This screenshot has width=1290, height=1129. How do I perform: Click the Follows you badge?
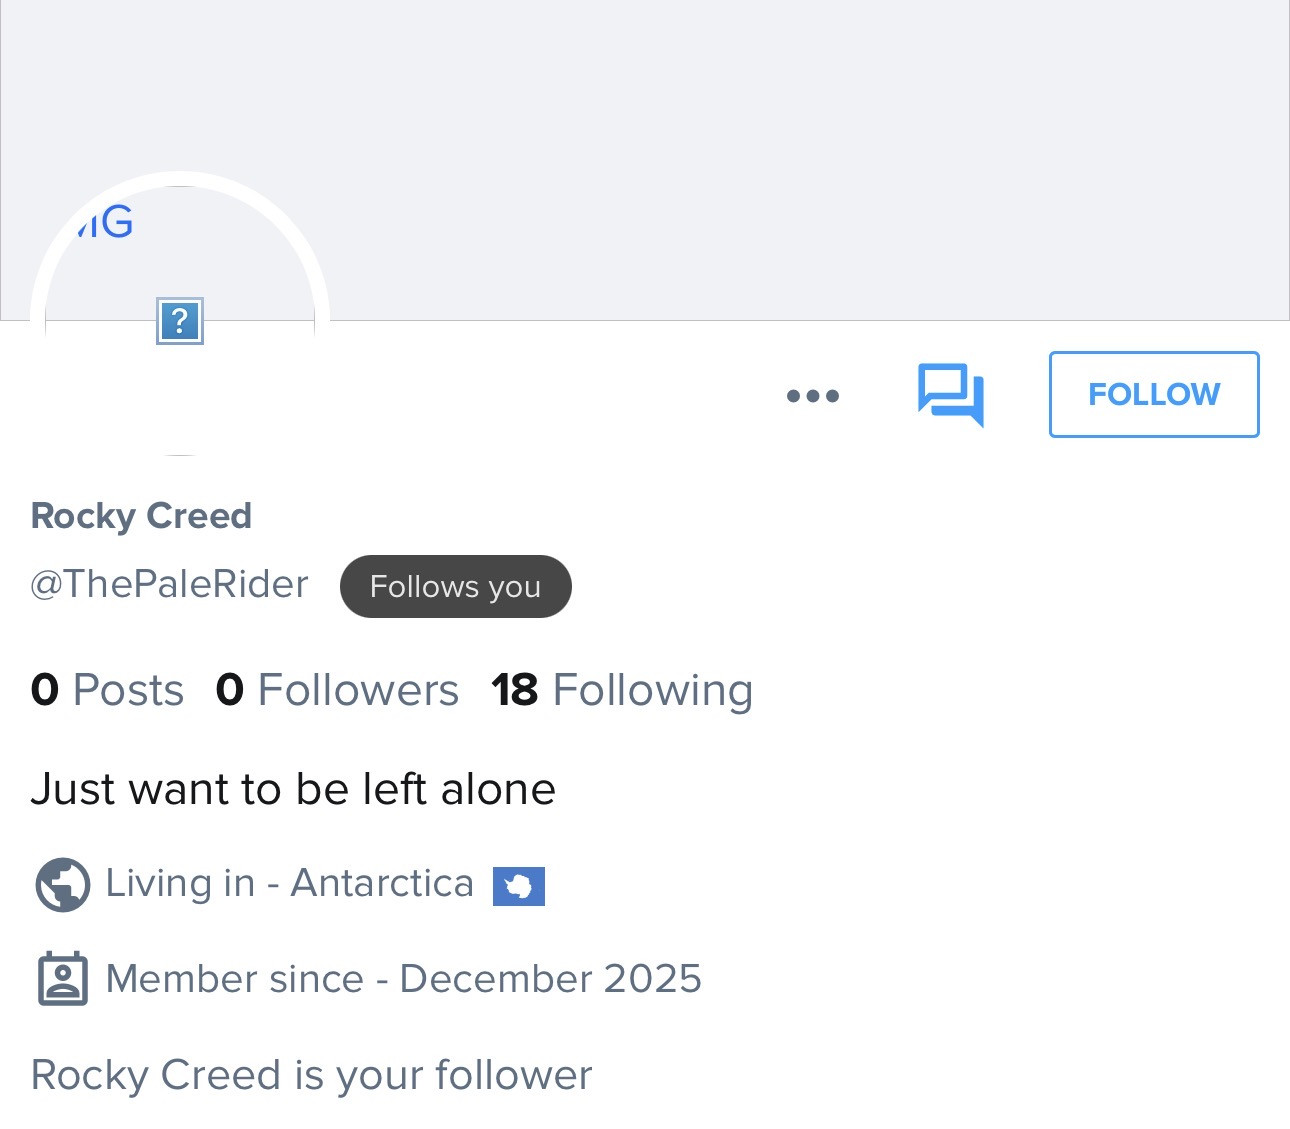(x=455, y=586)
